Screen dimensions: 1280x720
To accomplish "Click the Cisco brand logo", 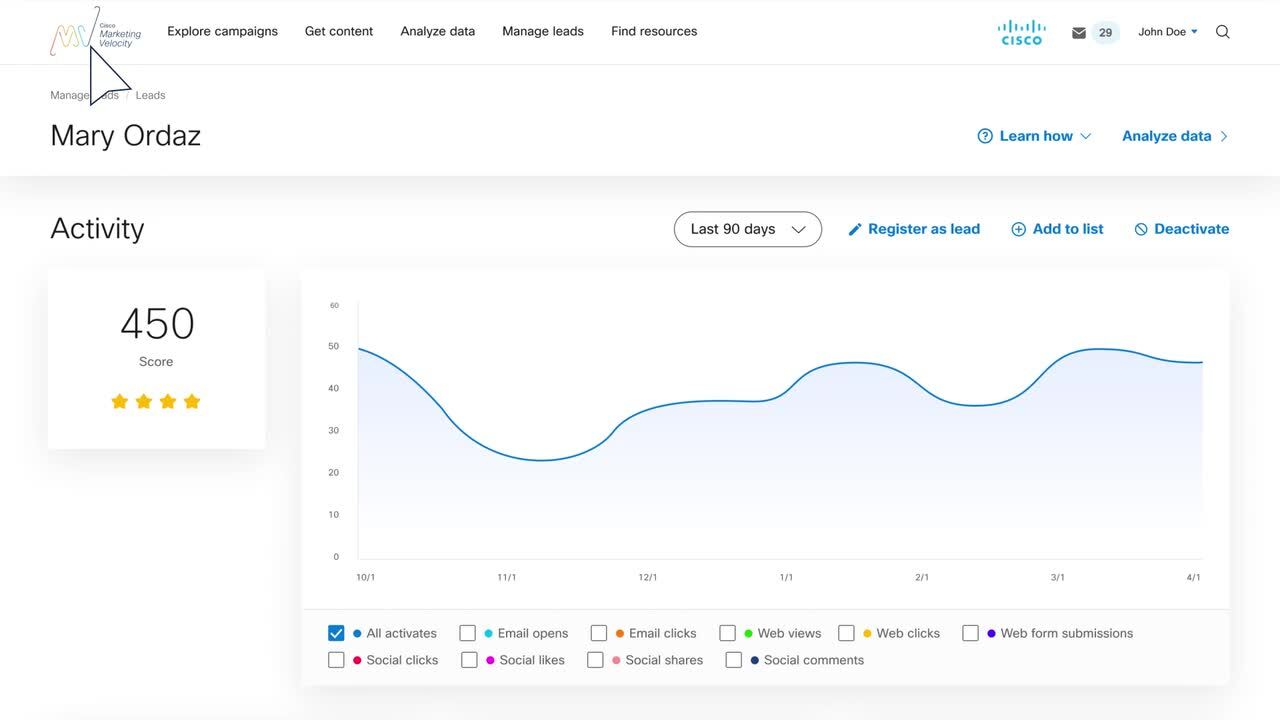I will 1021,32.
